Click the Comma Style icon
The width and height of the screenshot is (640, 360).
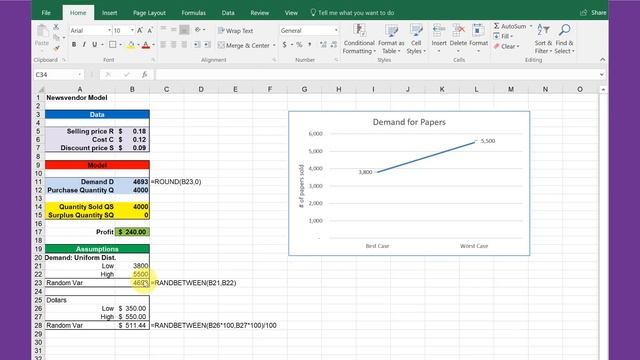point(310,45)
